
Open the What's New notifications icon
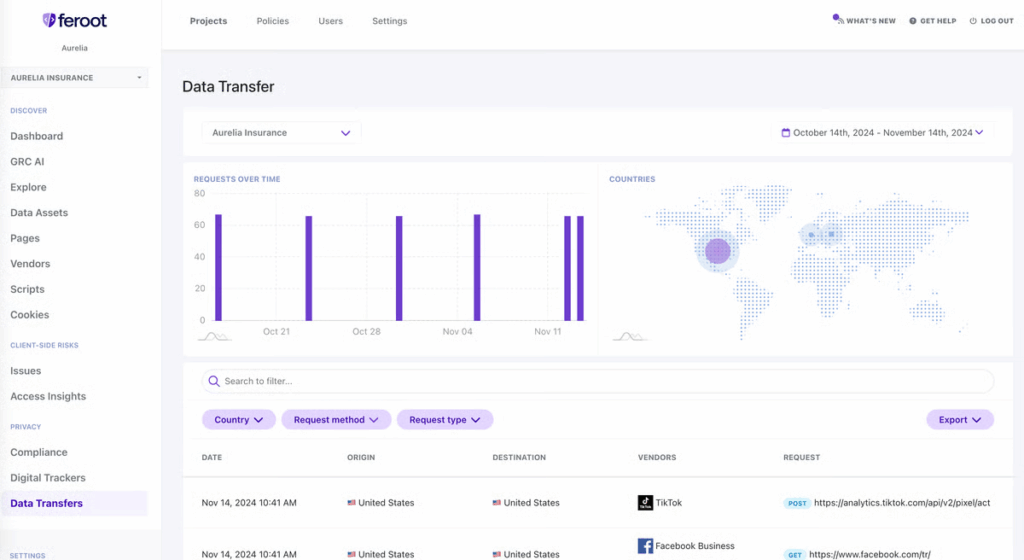click(x=839, y=20)
